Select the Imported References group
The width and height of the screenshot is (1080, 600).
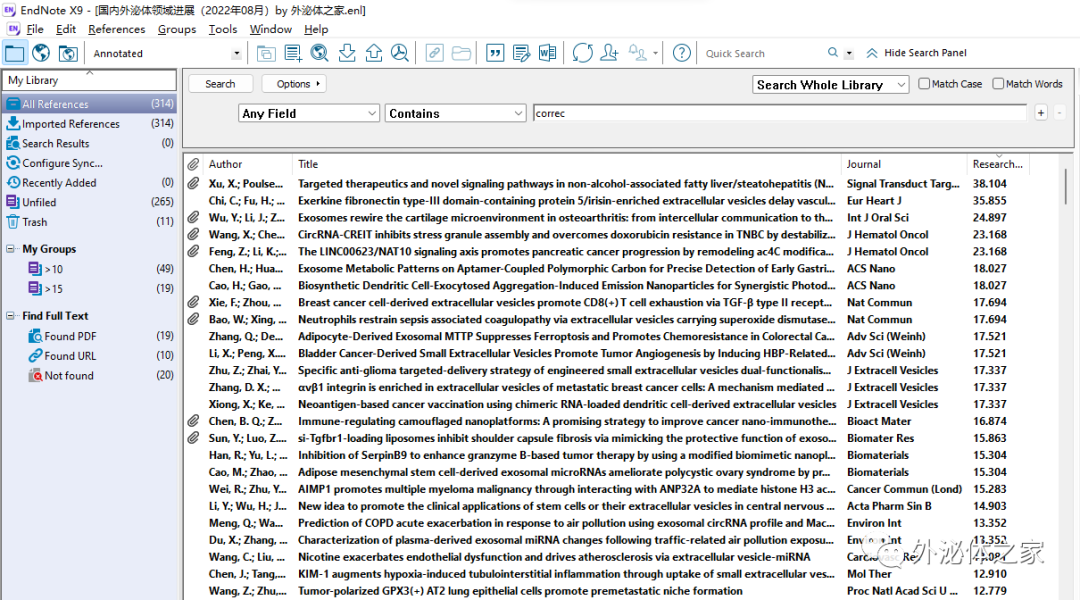tap(90, 123)
